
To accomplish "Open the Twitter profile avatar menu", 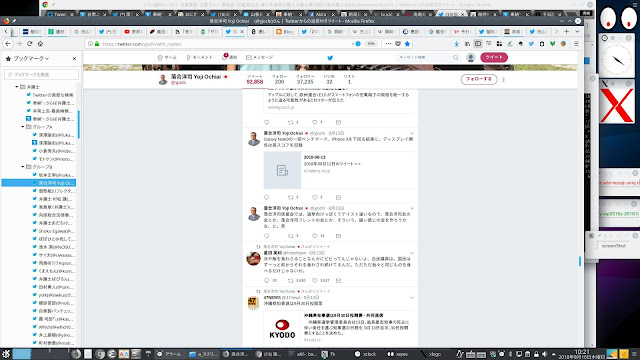I will click(x=471, y=58).
